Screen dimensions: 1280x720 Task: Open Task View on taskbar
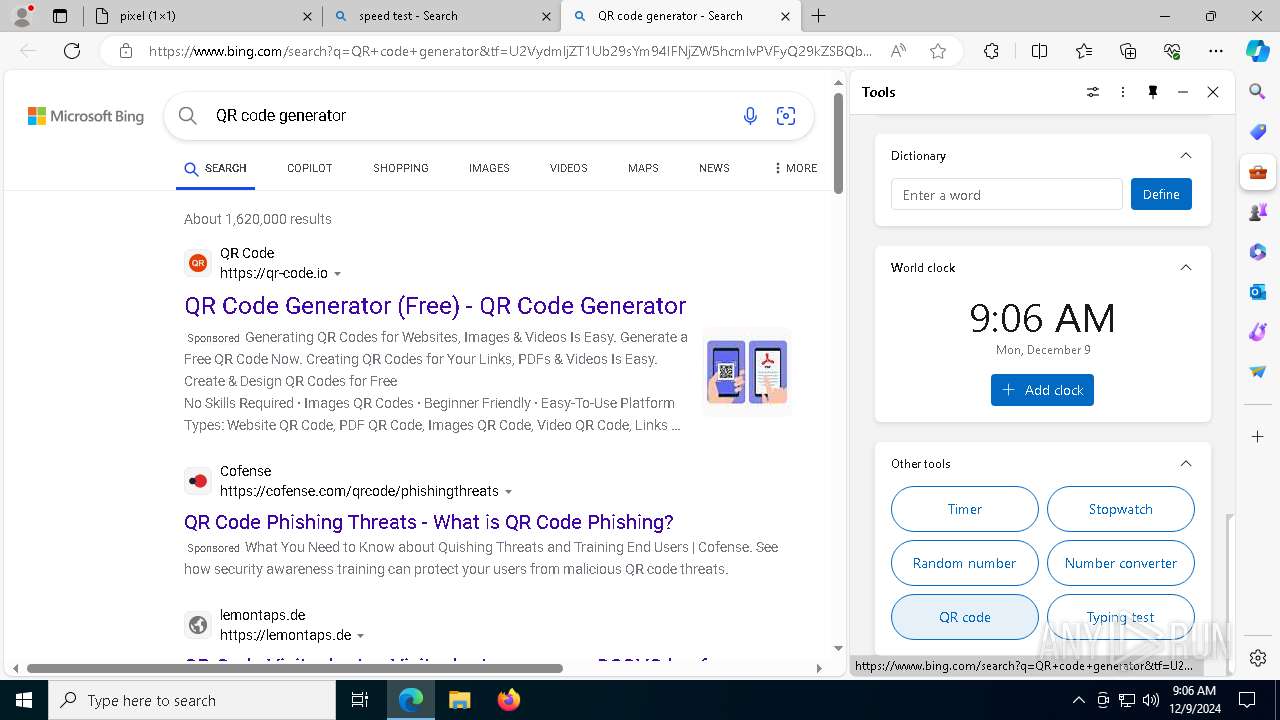coord(360,700)
